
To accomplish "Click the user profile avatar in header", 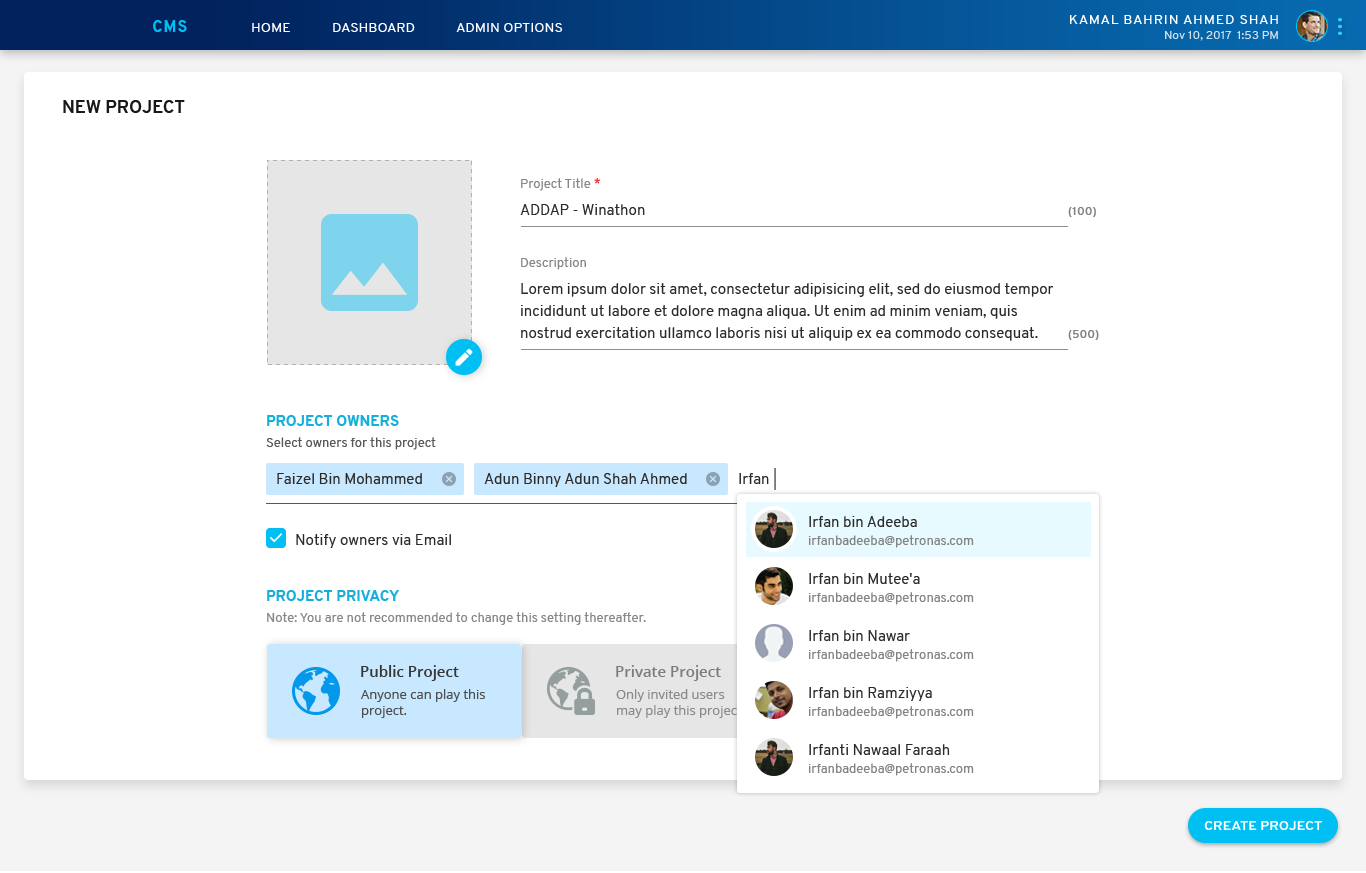I will coord(1311,27).
